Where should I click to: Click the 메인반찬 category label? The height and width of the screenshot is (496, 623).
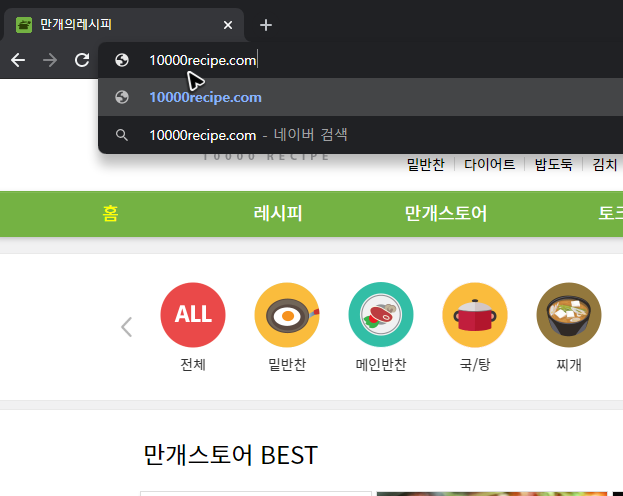coord(381,364)
